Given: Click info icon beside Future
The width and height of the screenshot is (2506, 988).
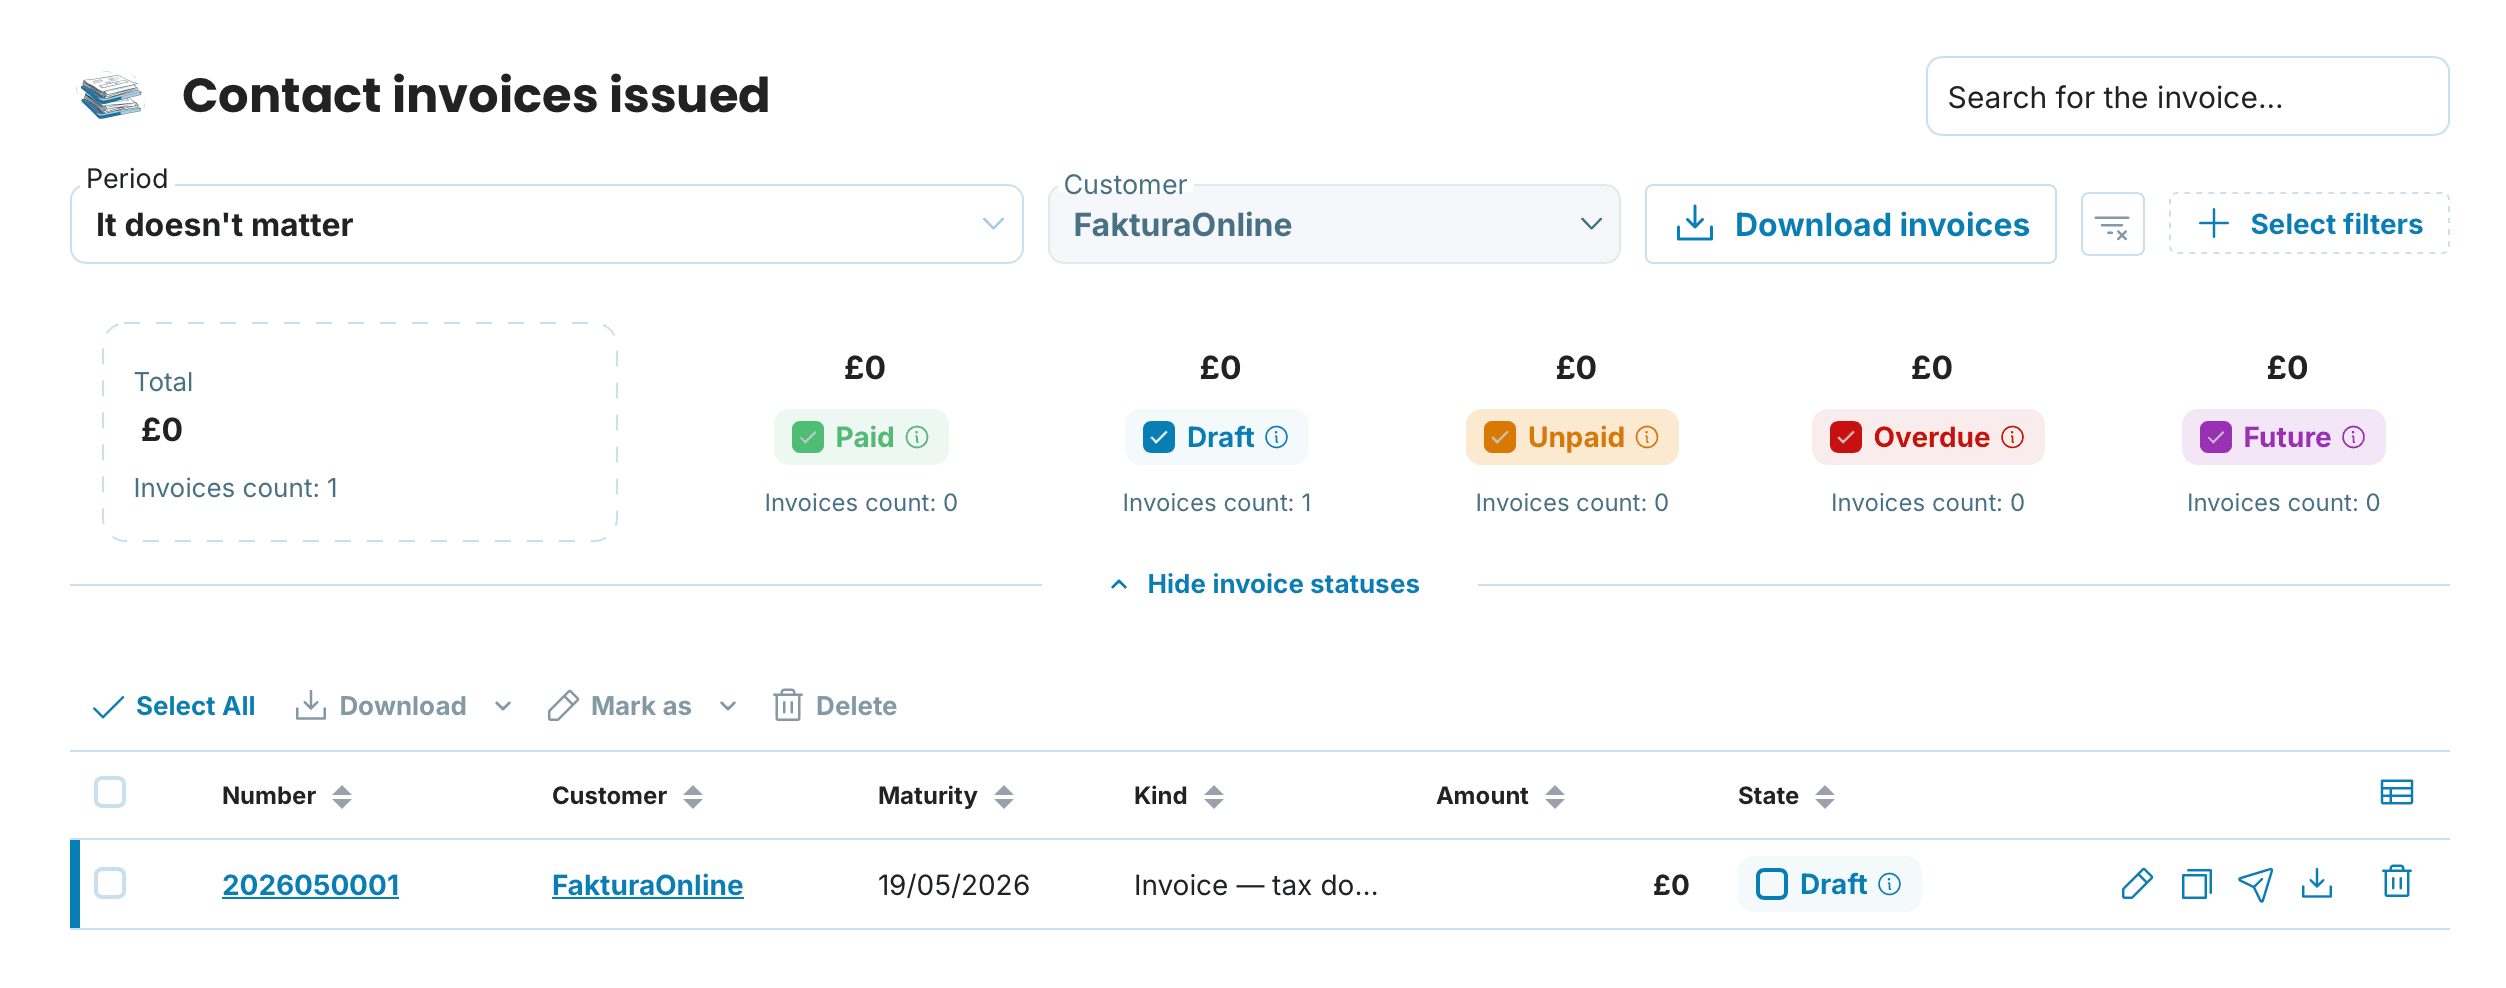Looking at the screenshot, I should coord(2354,437).
